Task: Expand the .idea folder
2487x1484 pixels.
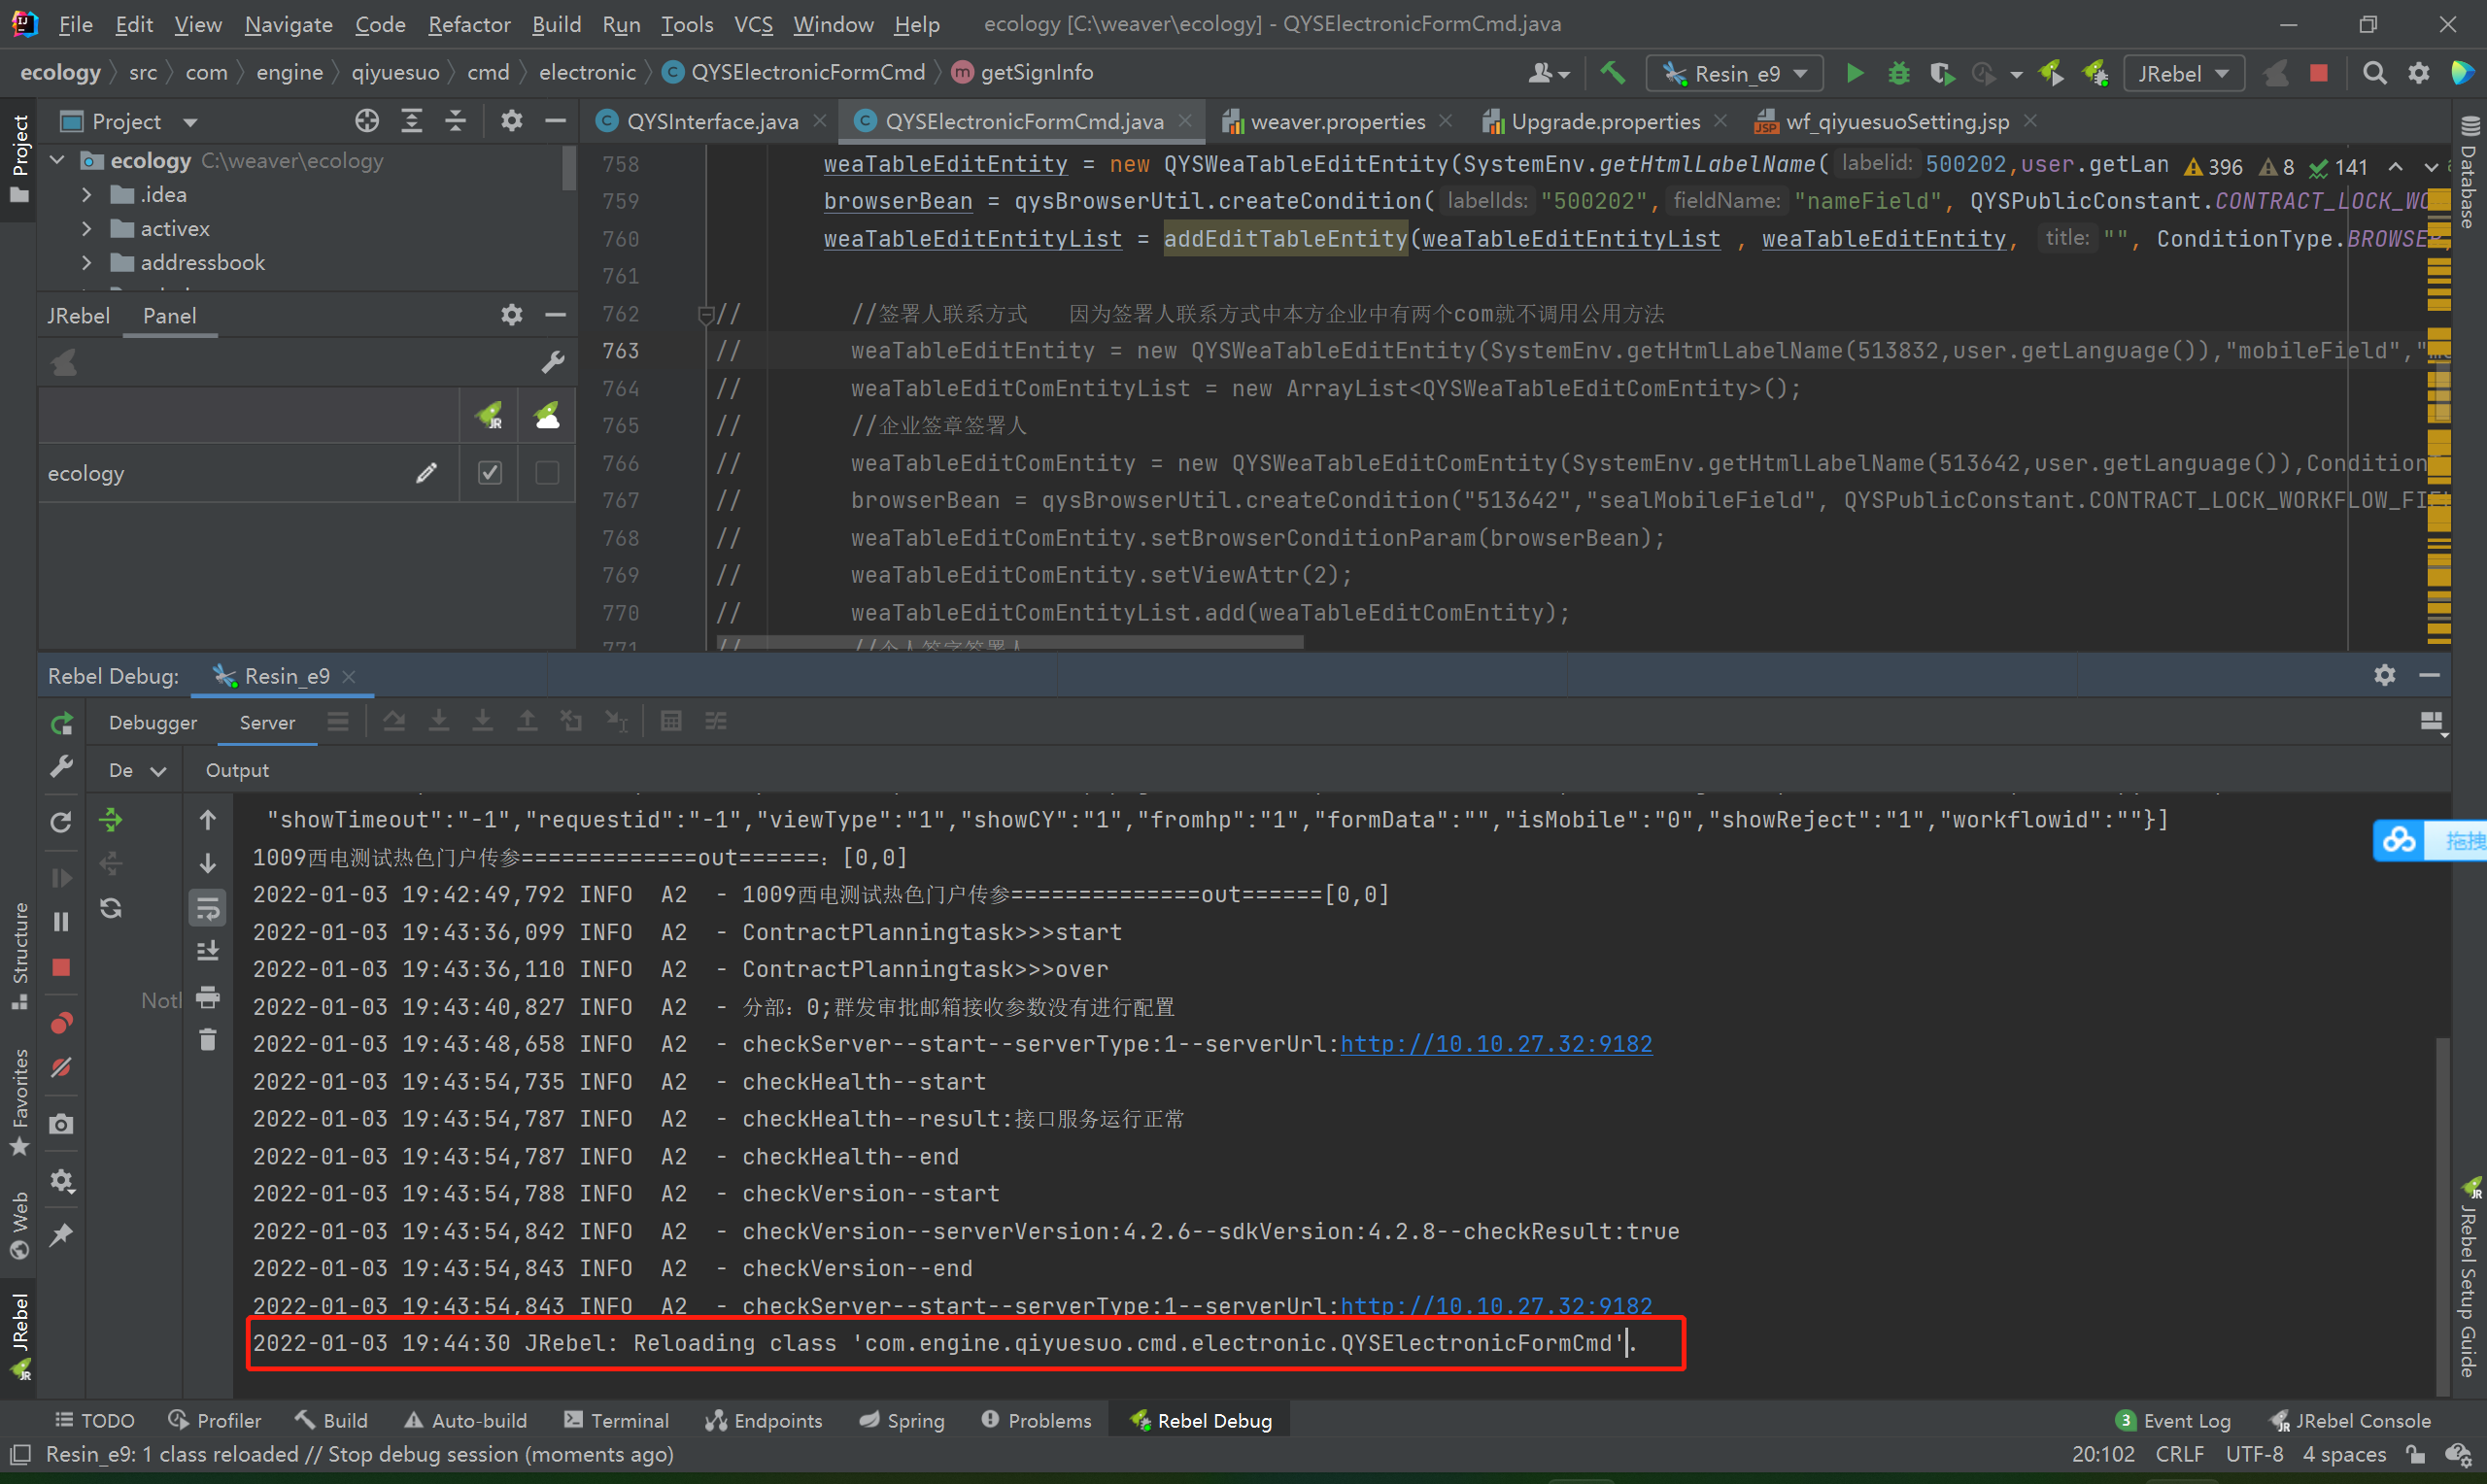Action: [87, 194]
